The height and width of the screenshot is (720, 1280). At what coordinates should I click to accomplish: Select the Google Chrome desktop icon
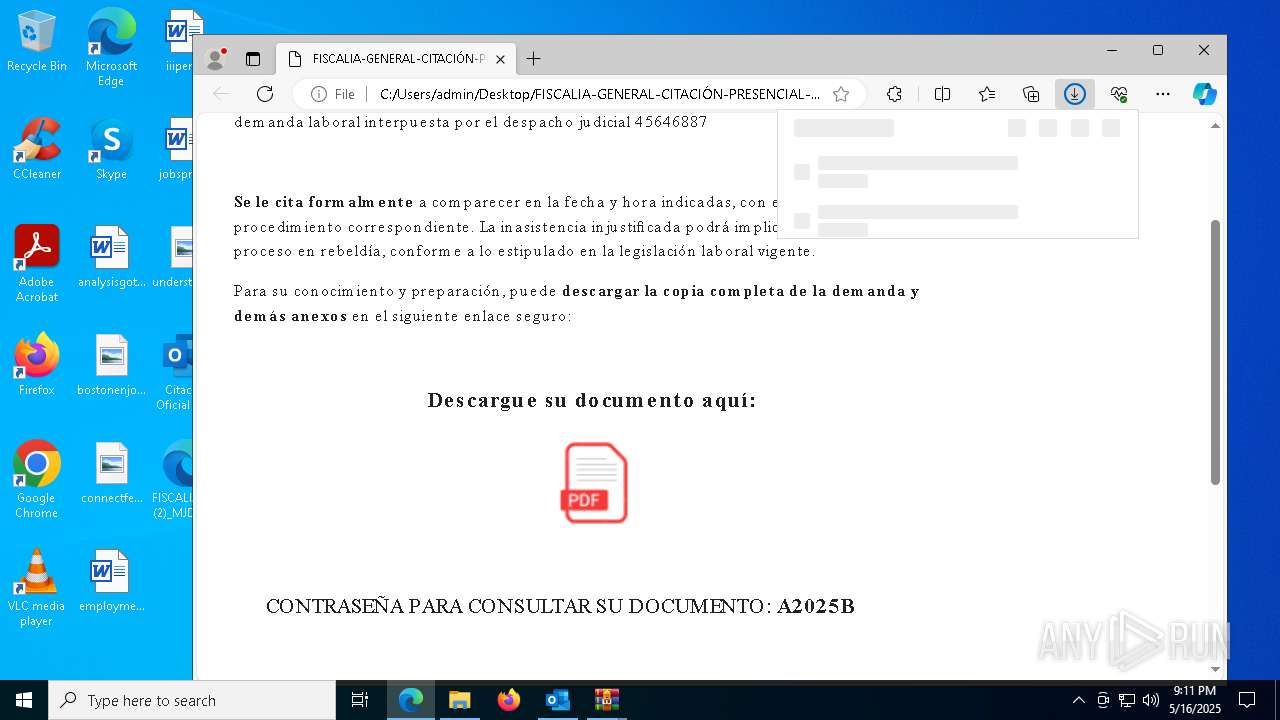(x=37, y=480)
